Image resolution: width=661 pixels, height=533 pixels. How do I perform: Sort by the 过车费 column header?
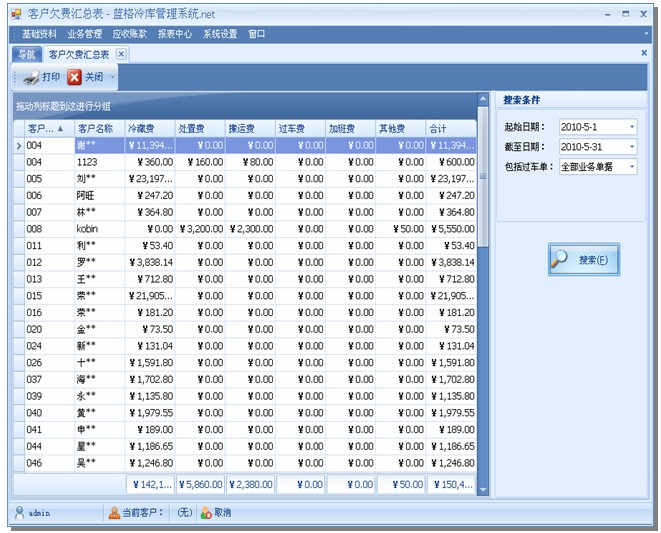tap(300, 128)
